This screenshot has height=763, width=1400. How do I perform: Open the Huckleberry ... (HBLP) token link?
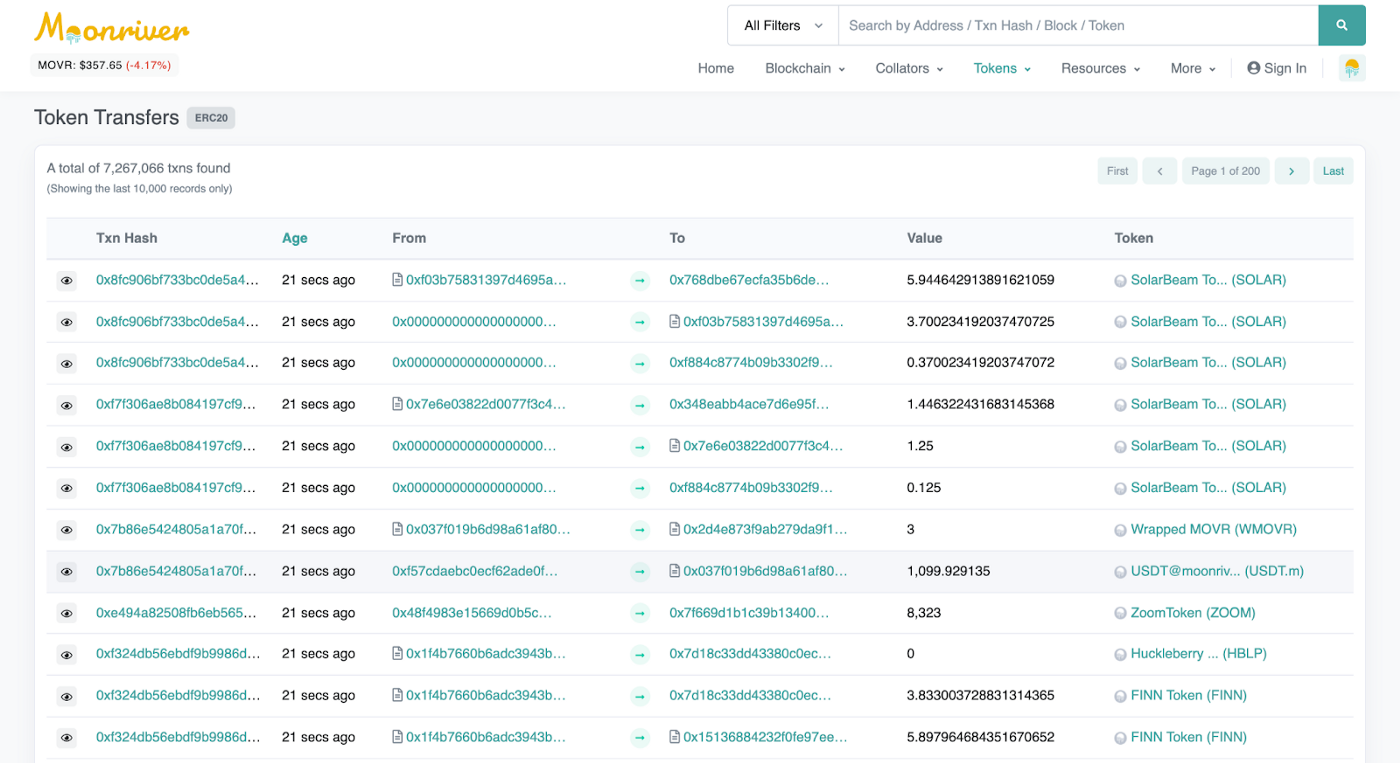[x=1198, y=653]
